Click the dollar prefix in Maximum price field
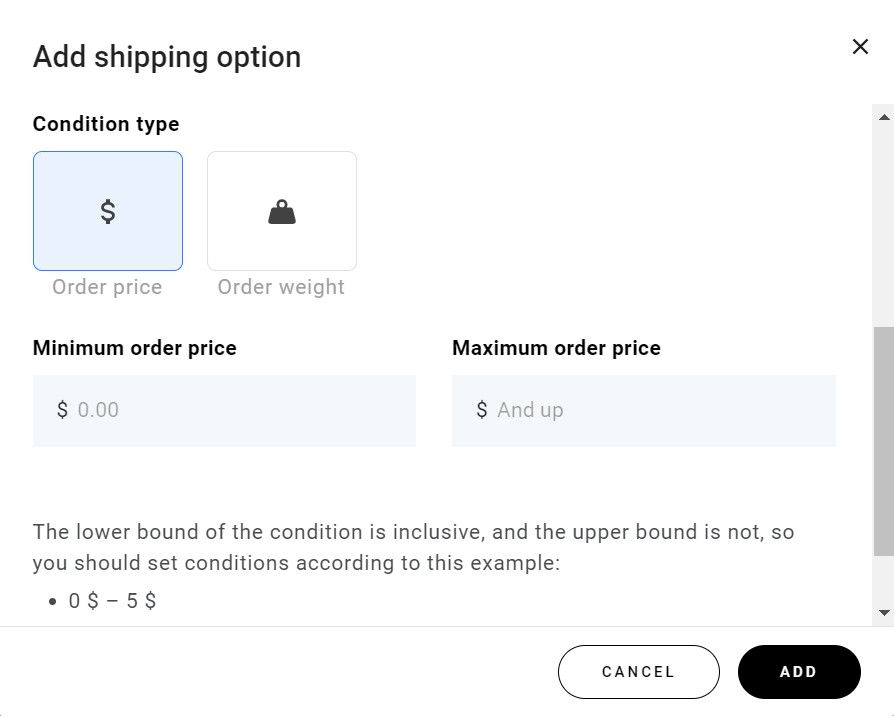The width and height of the screenshot is (894, 716). pos(480,410)
